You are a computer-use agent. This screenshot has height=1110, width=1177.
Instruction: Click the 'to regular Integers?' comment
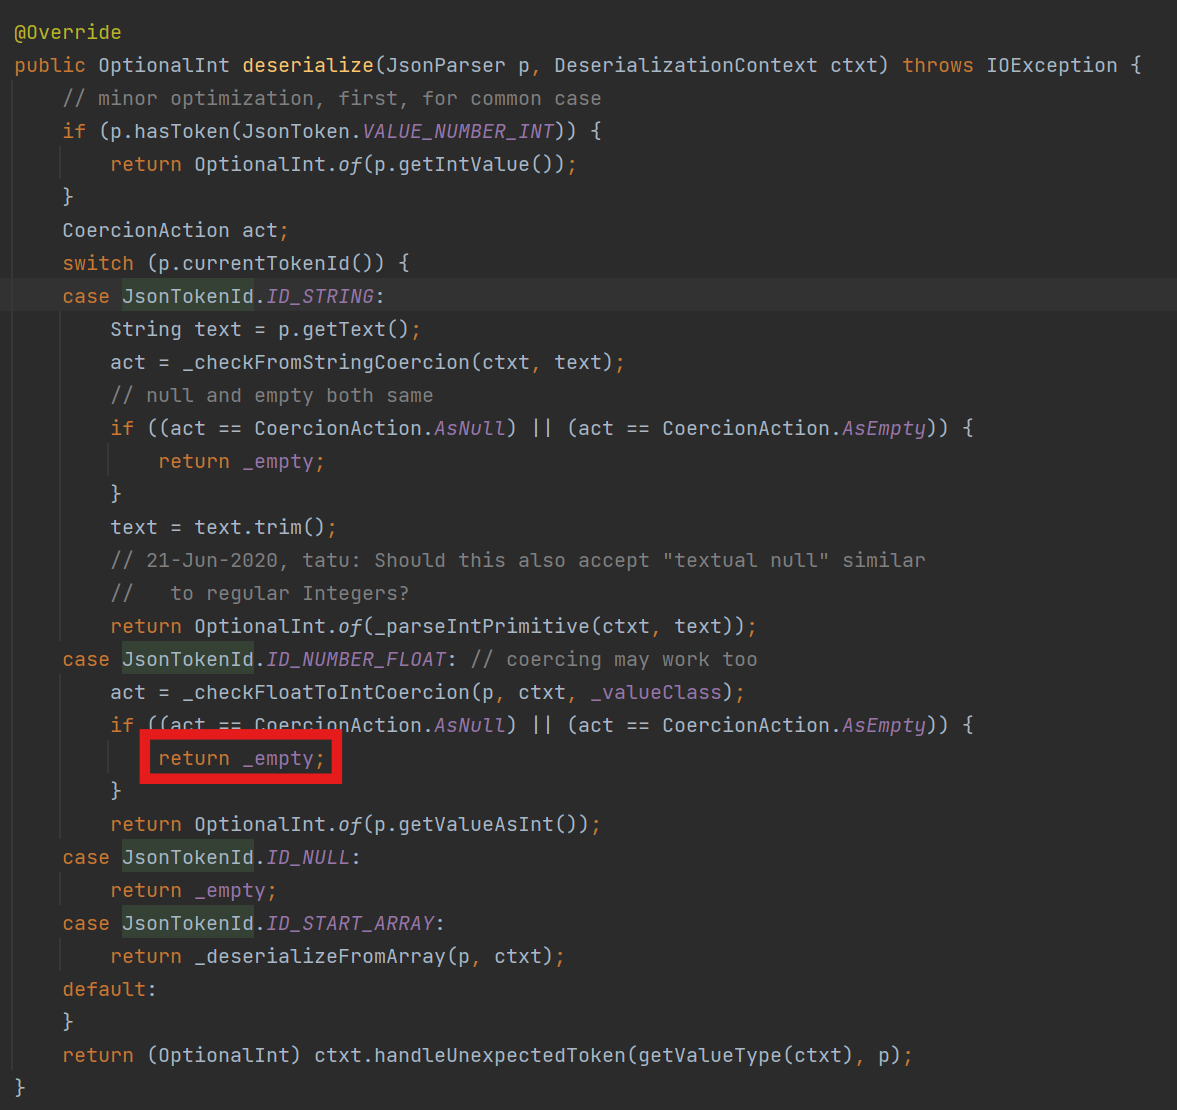(260, 594)
